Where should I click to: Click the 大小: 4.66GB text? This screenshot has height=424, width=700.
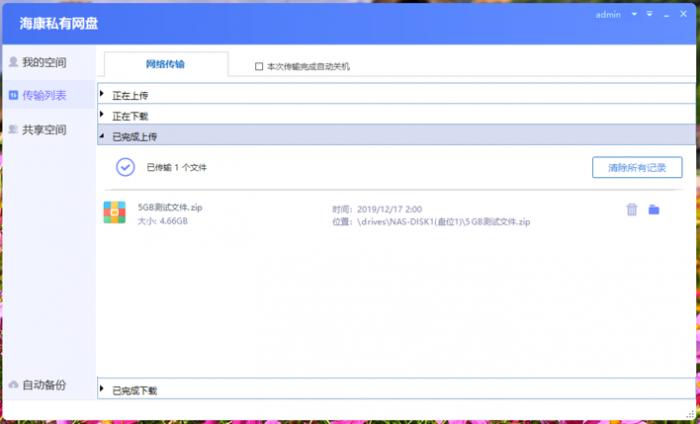pyautogui.click(x=162, y=221)
